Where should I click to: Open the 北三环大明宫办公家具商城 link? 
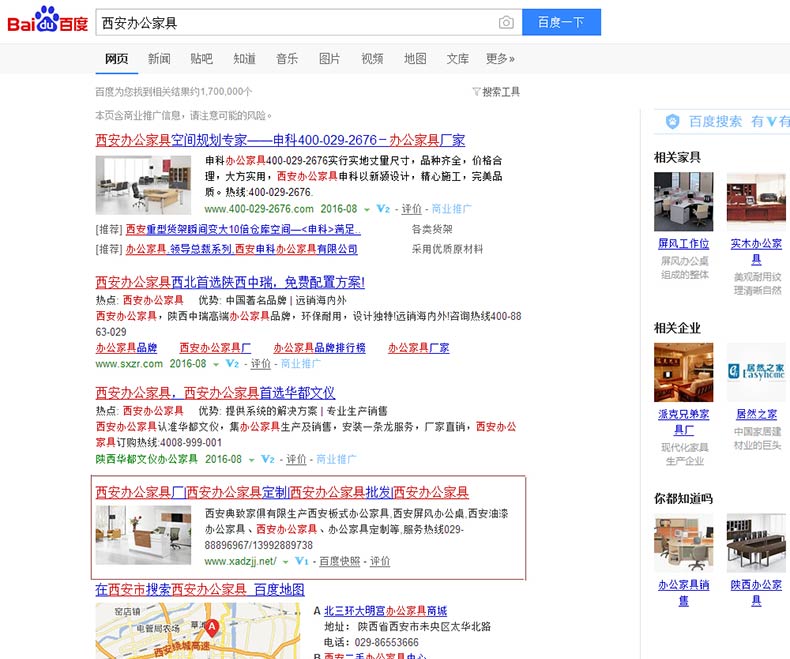(x=385, y=611)
